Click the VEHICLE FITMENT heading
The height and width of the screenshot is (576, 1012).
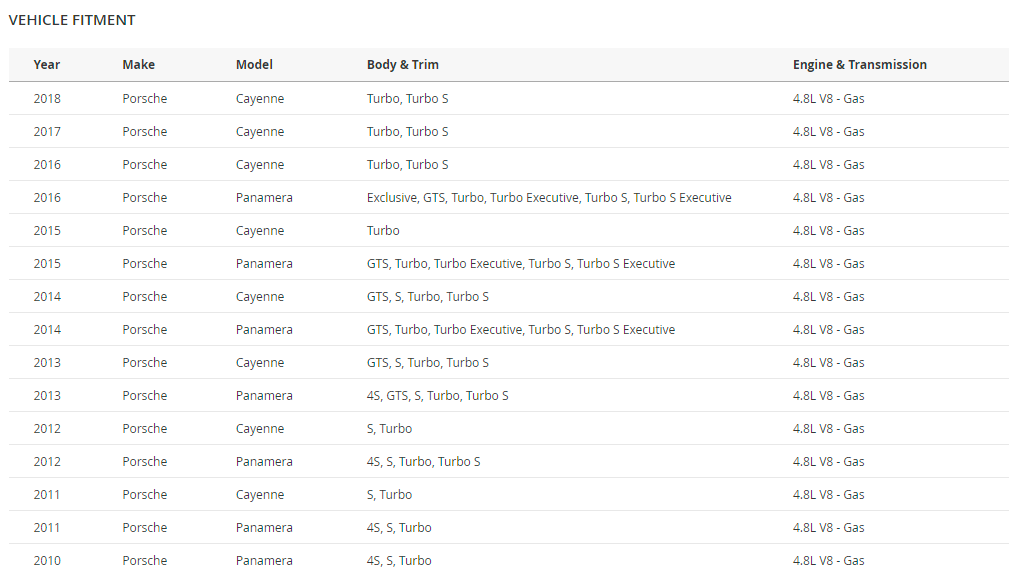(x=72, y=20)
